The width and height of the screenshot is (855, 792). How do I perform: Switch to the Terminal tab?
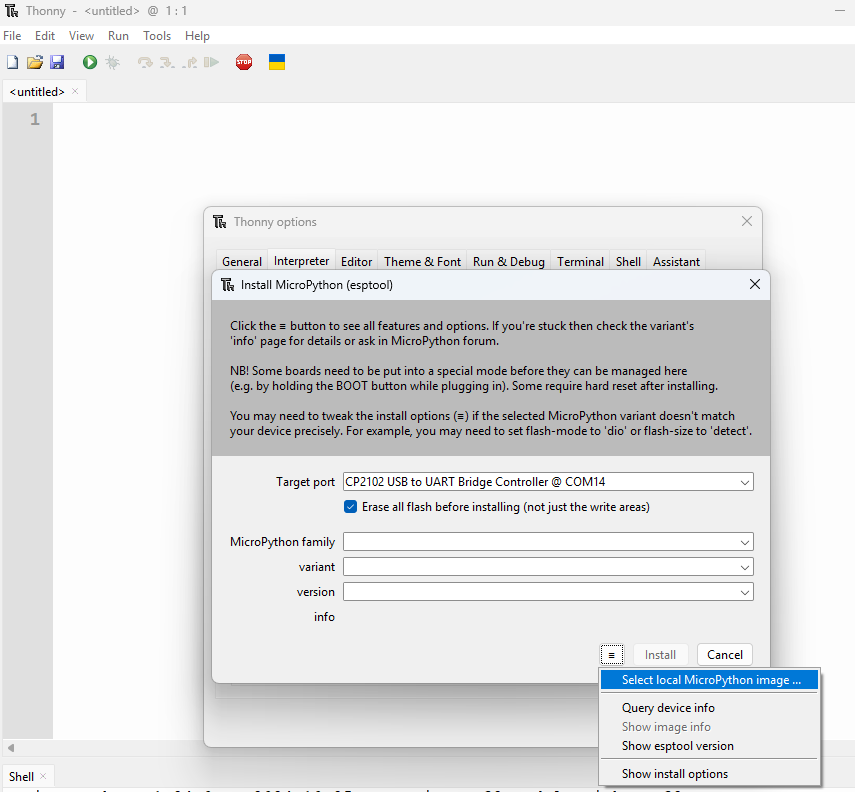[580, 262]
